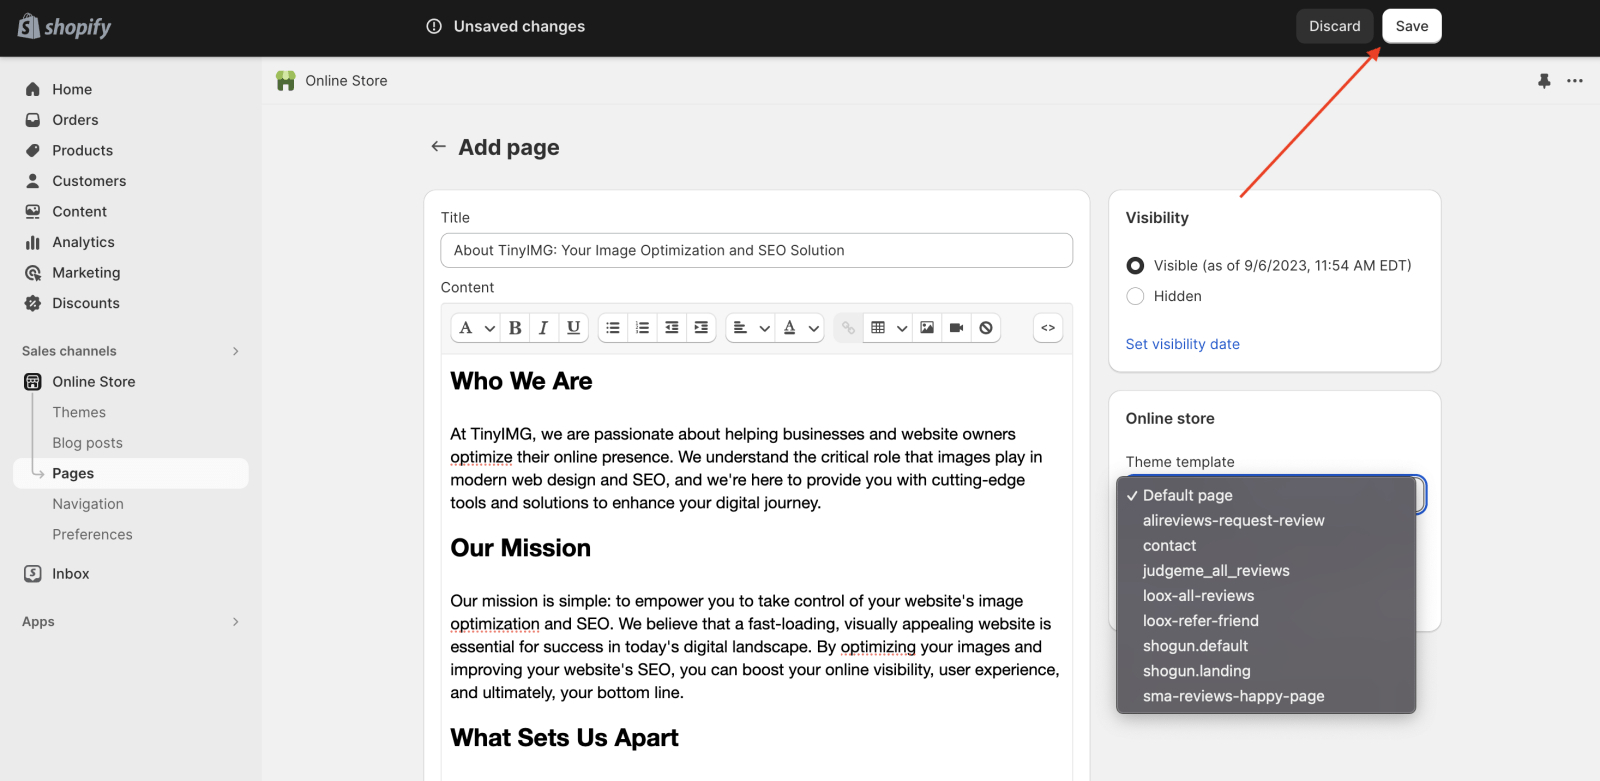Click the outdent icon
1600x781 pixels.
pyautogui.click(x=672, y=328)
